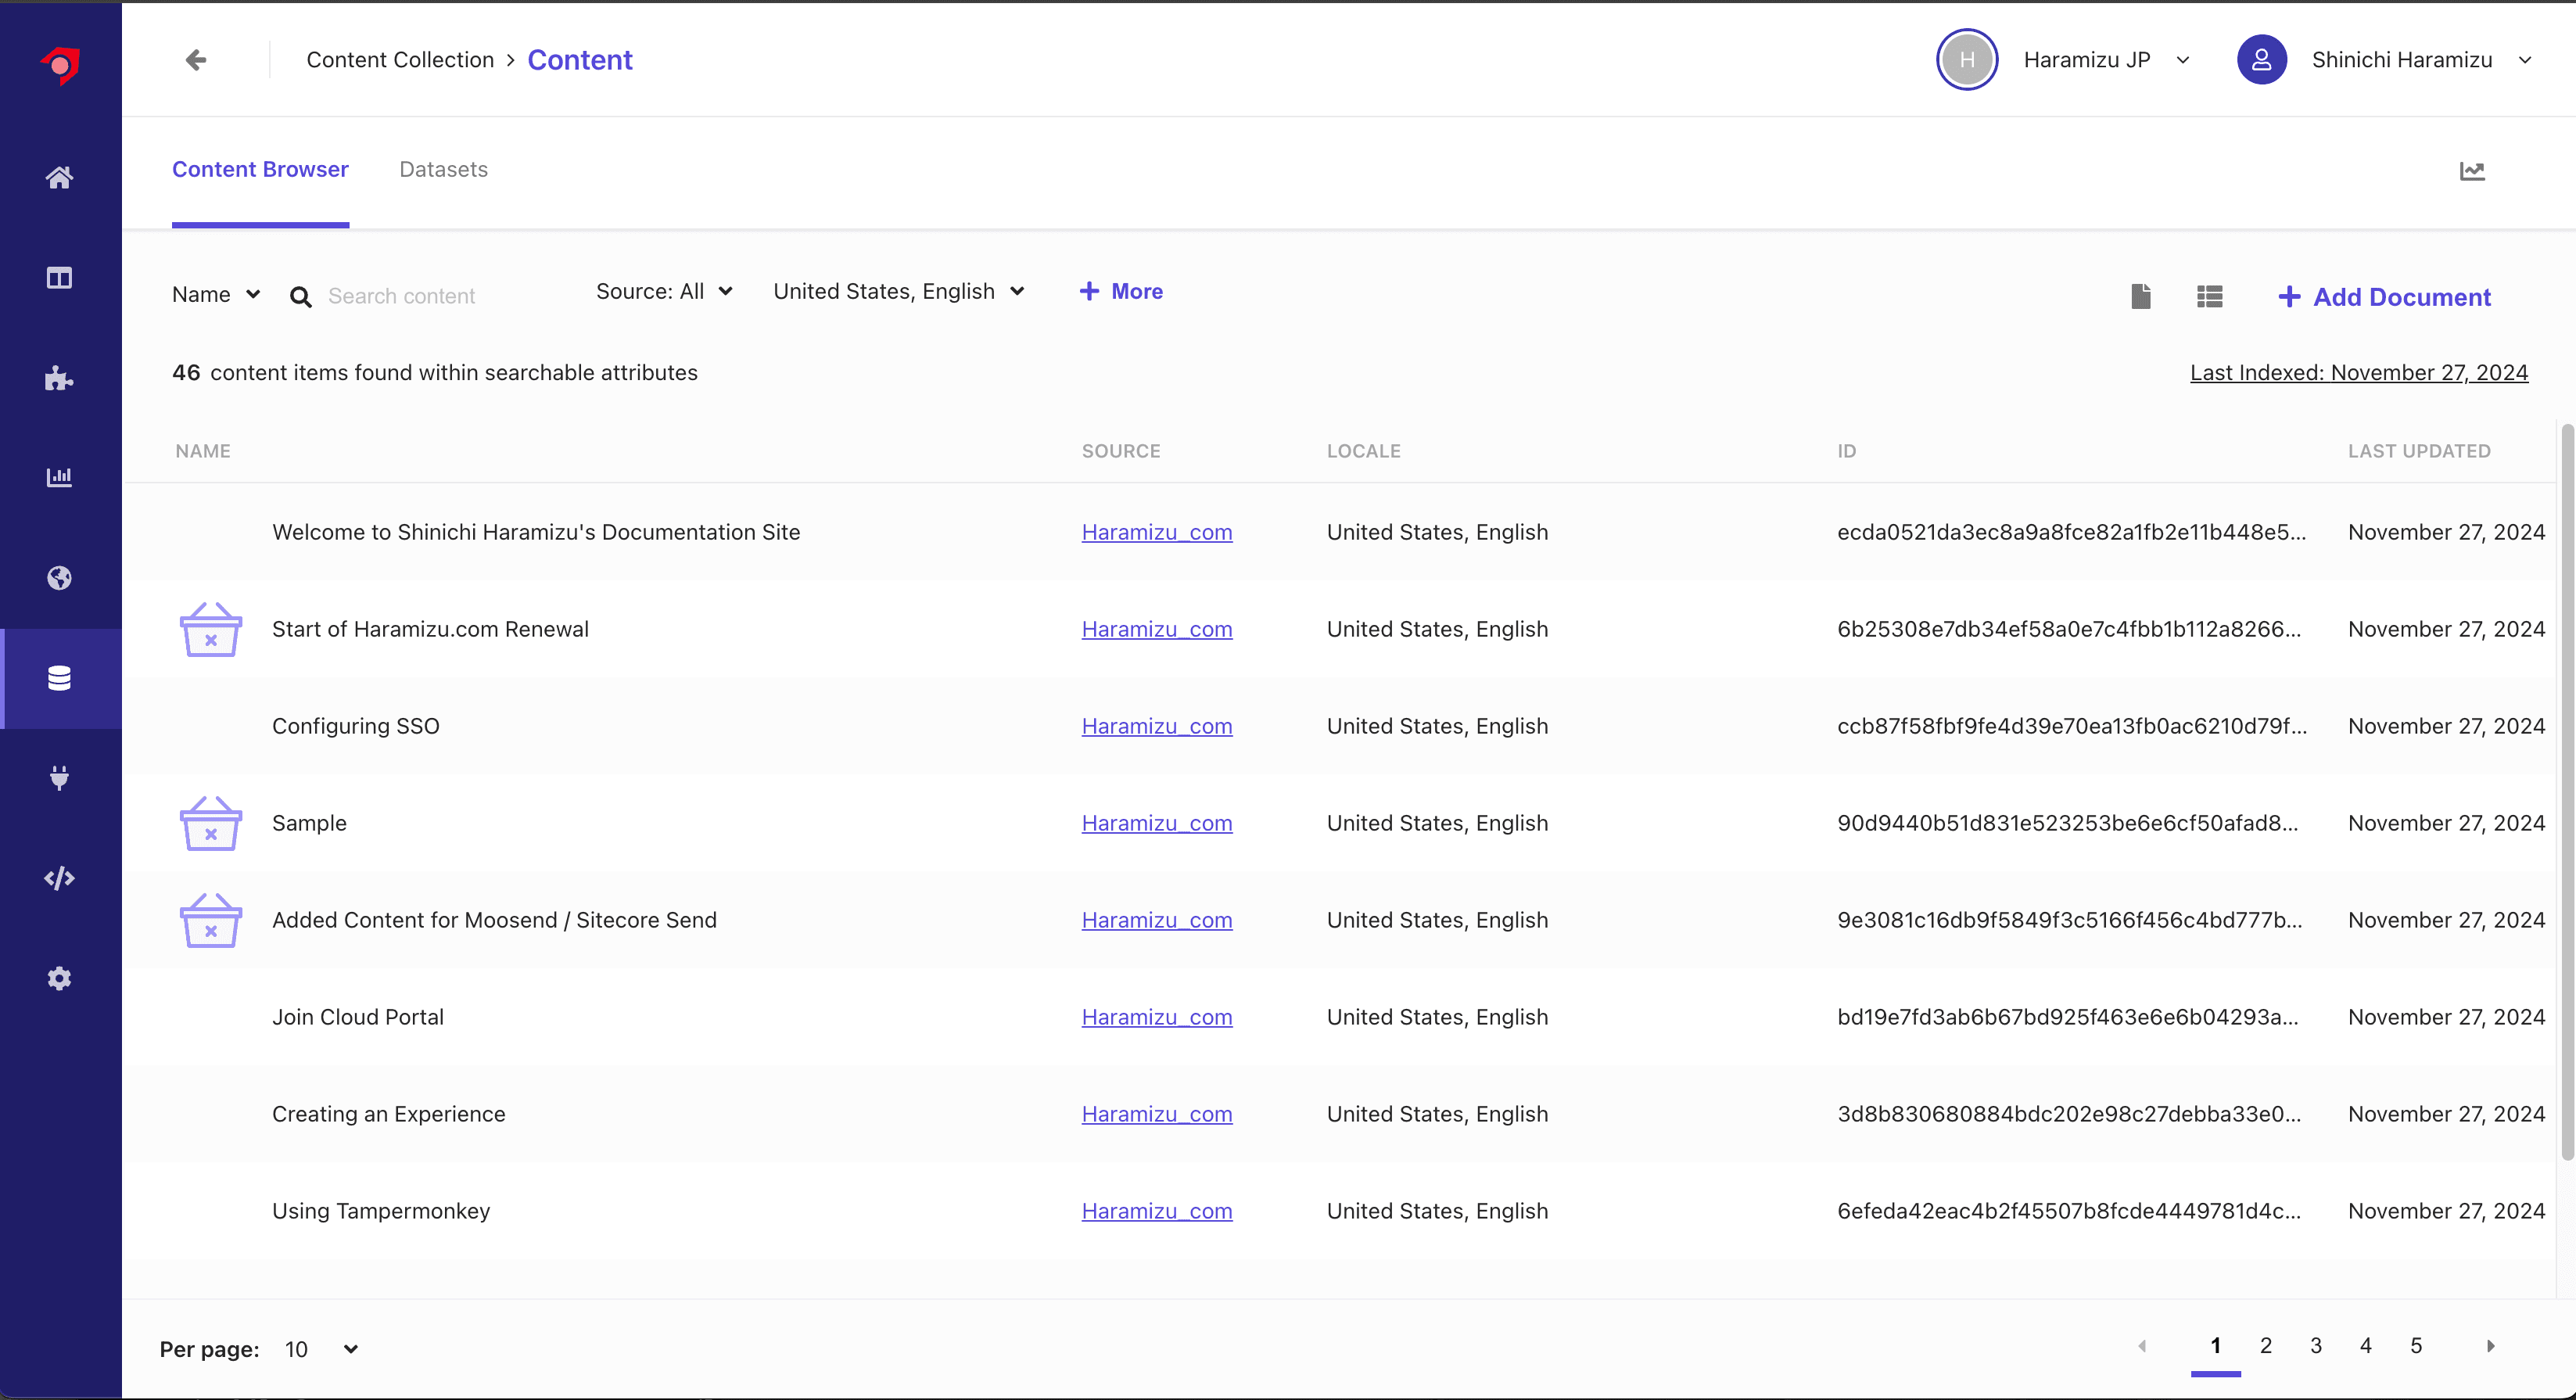
Task: Click the vertical scrollbar on the right
Action: 2566,790
